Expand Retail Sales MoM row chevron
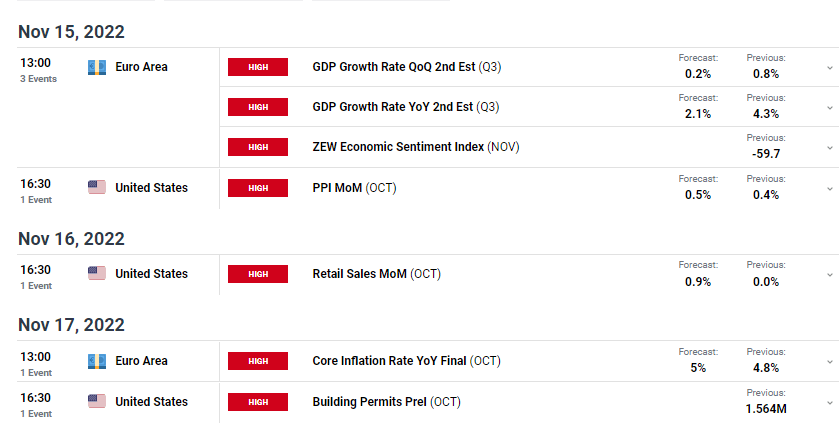 point(830,275)
